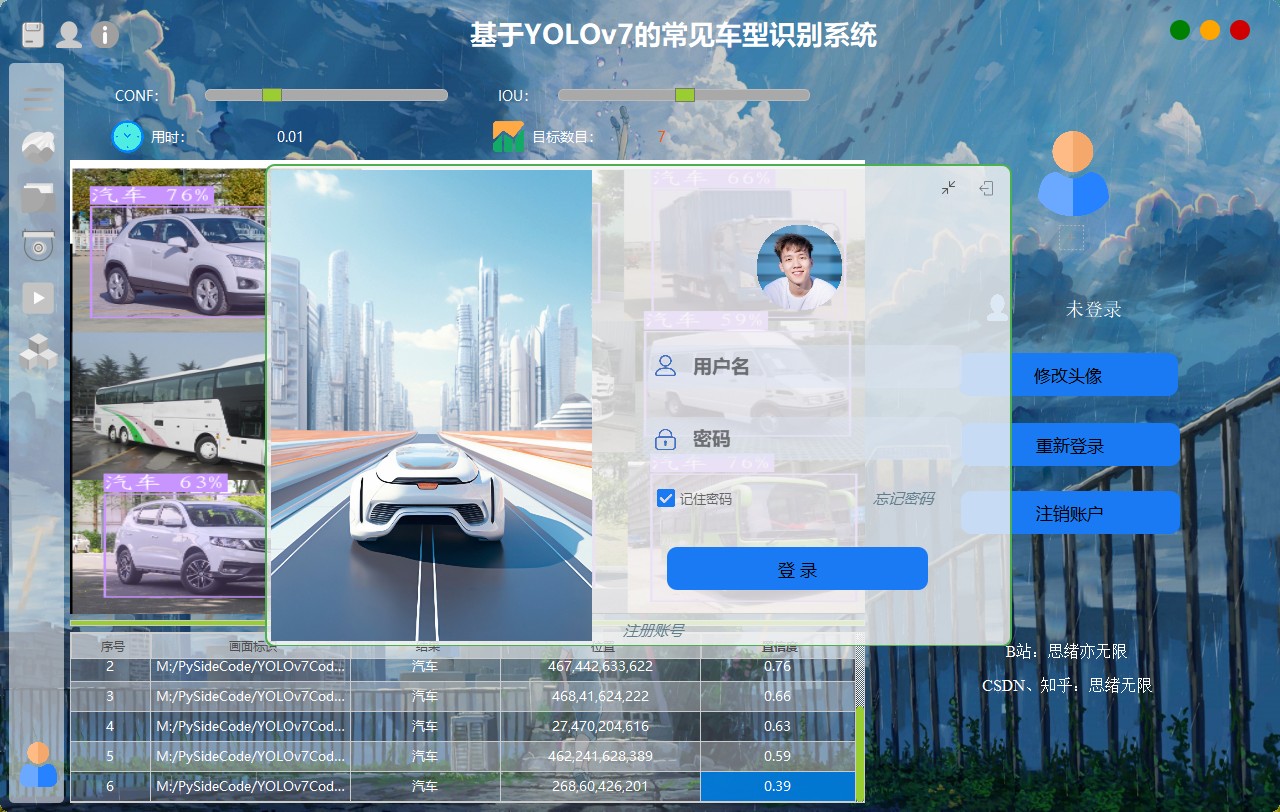1280x812 pixels.
Task: Select table cell 468,41,624,222
Action: 600,696
